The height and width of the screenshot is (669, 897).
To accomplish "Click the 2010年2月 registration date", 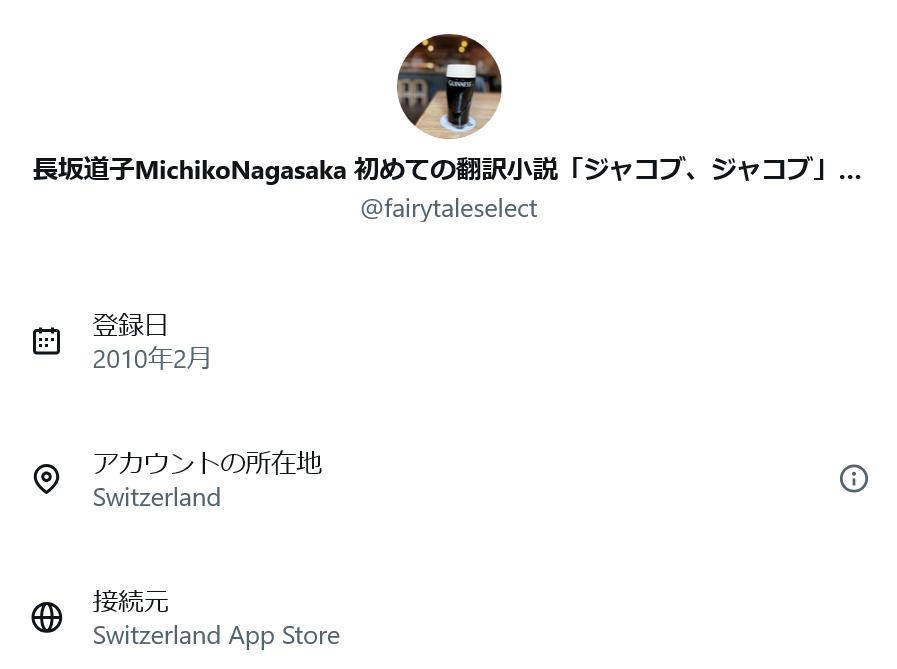I will pyautogui.click(x=152, y=359).
